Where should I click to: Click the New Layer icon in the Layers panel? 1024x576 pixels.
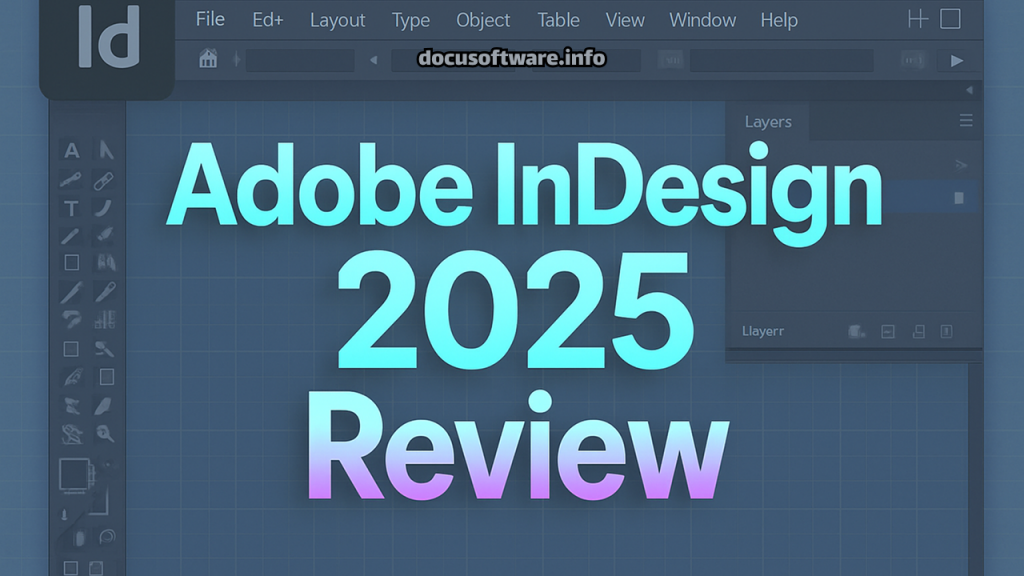pos(919,331)
